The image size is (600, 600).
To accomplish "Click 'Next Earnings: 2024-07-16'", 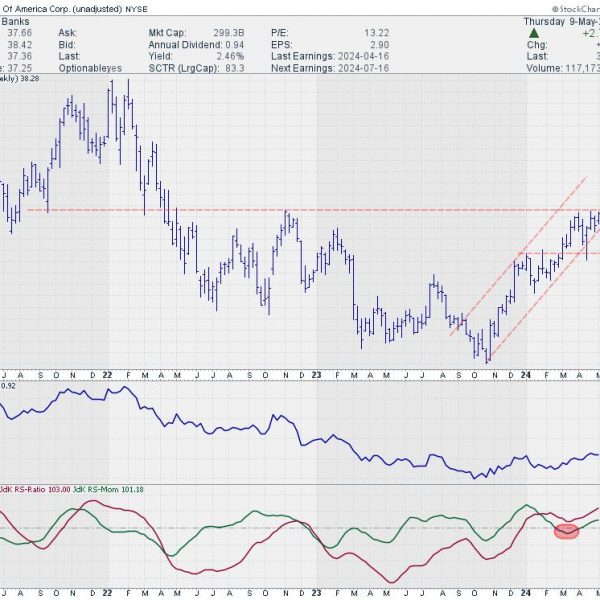I will click(330, 68).
